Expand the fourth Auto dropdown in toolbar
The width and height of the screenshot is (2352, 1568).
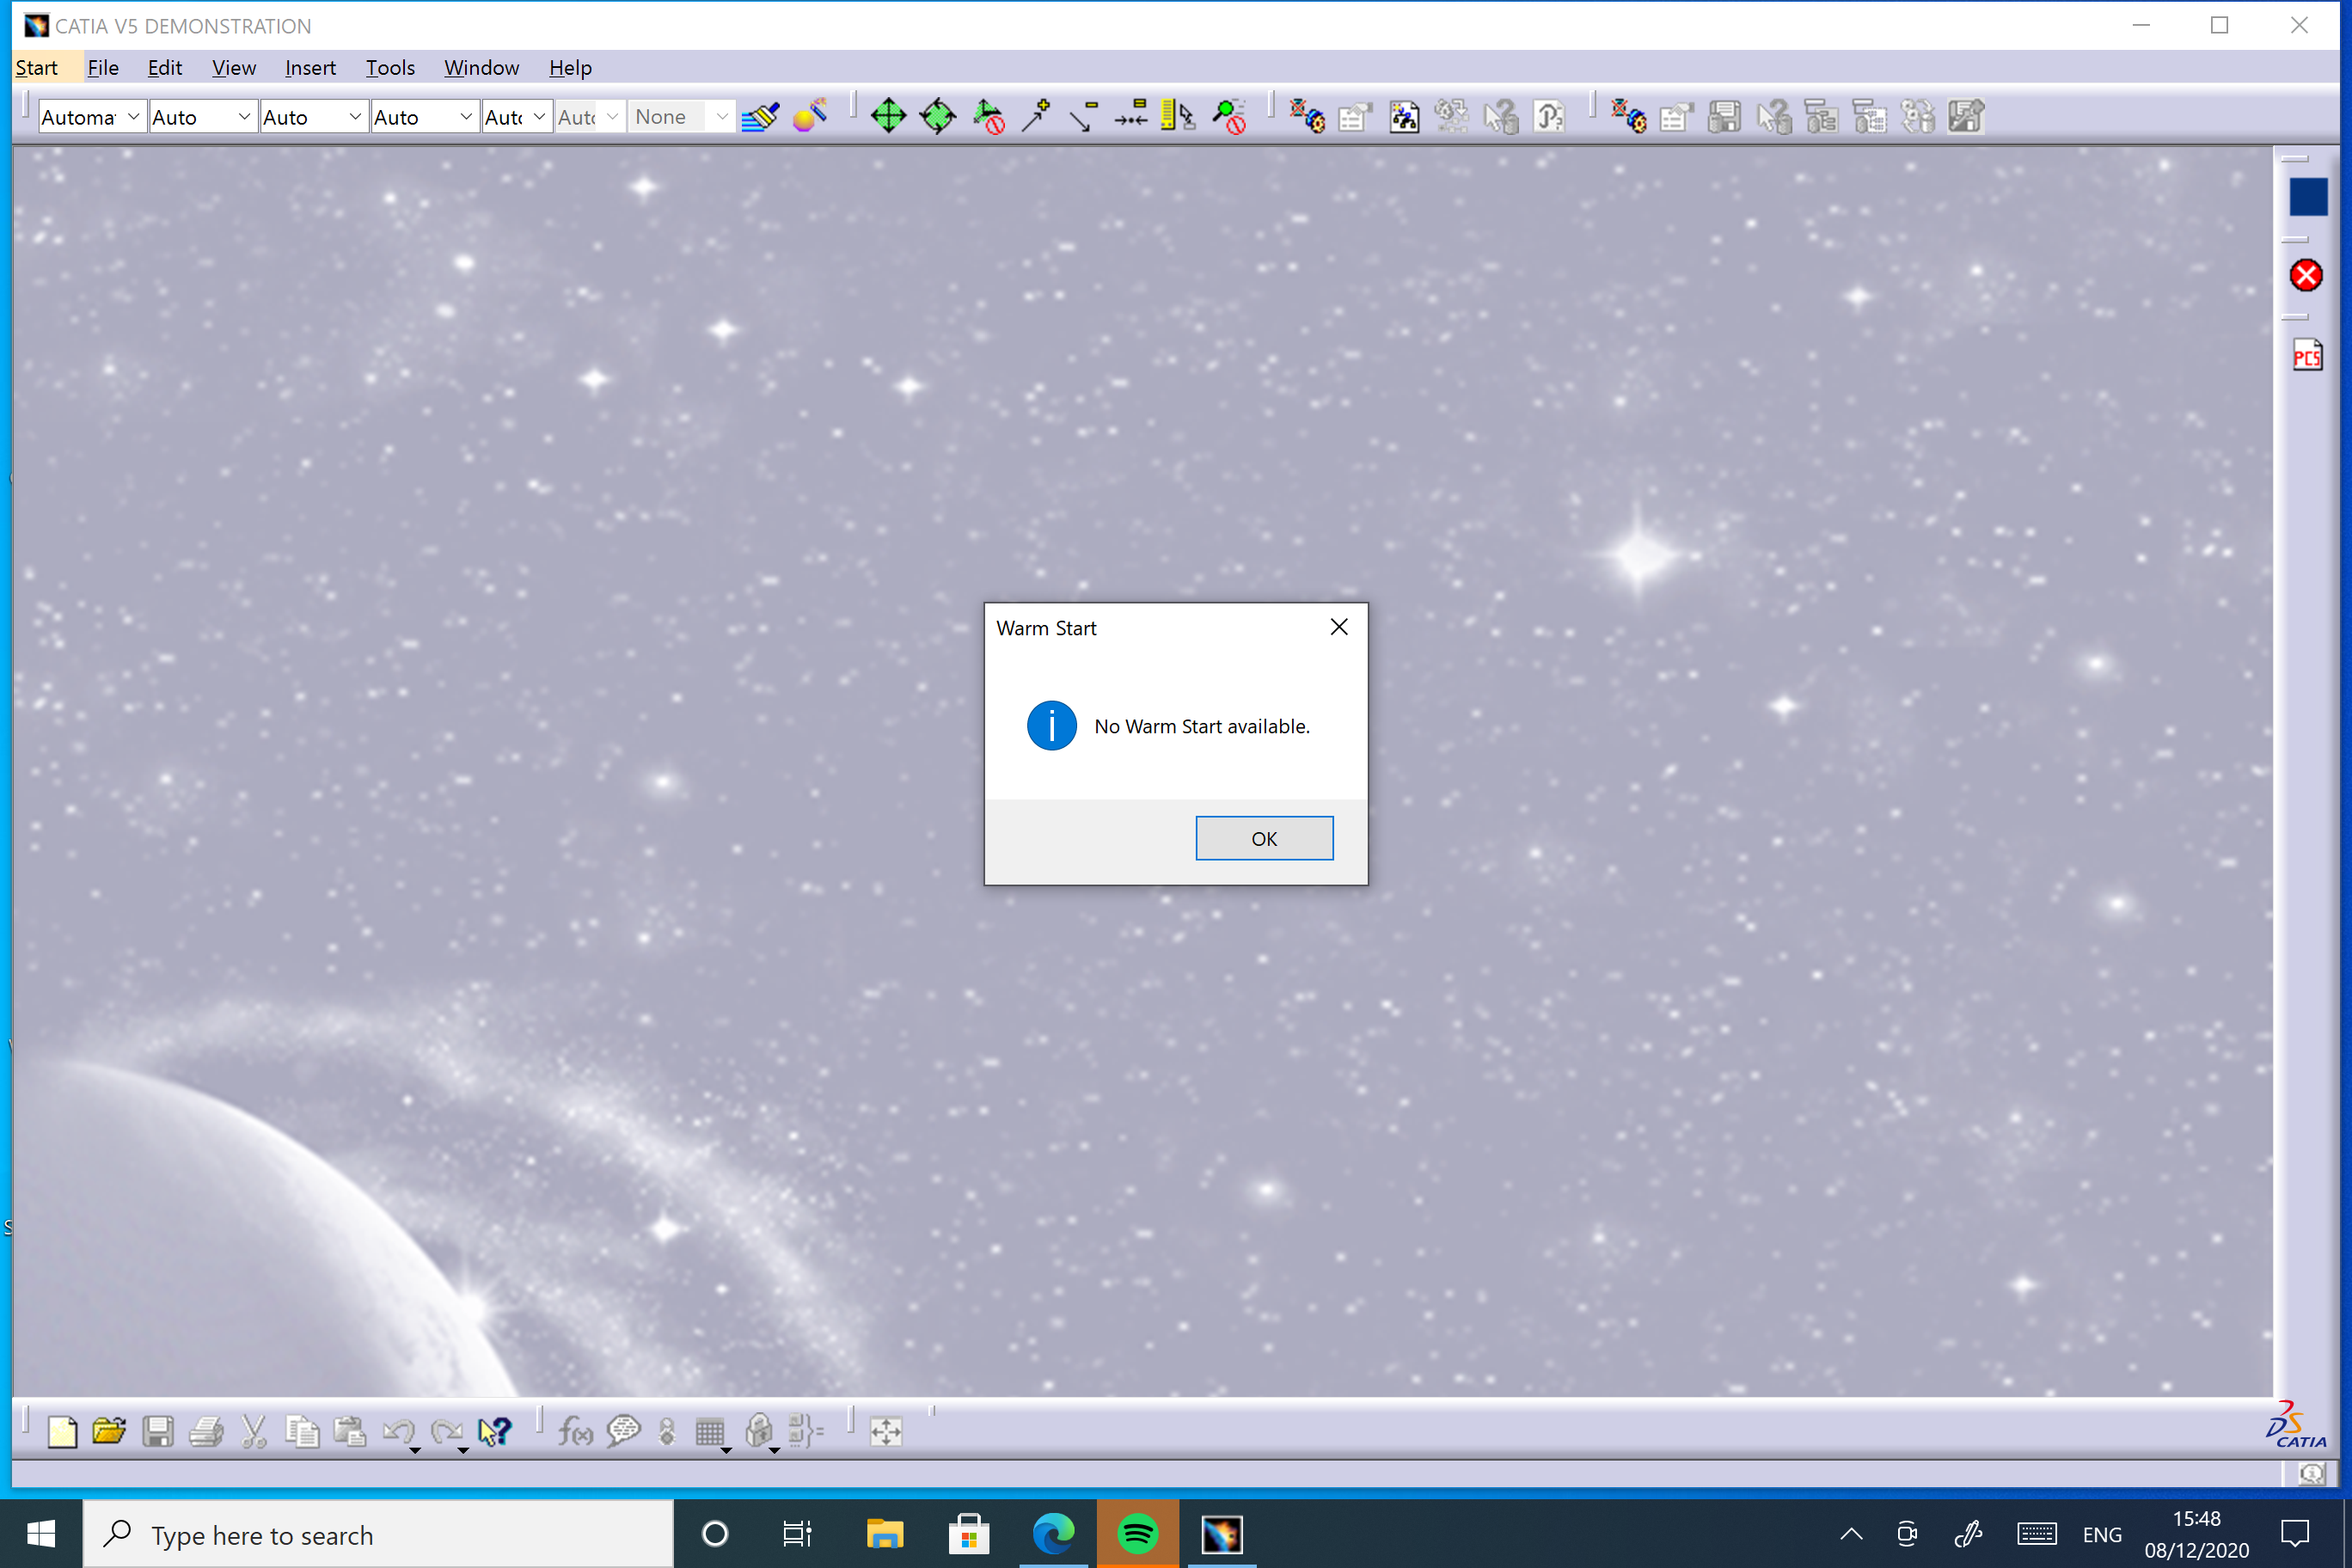[466, 117]
